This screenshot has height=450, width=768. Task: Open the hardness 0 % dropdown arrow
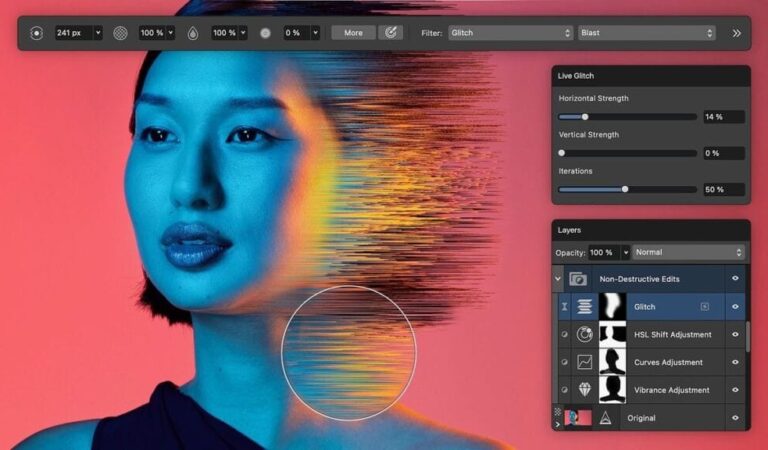tap(315, 33)
